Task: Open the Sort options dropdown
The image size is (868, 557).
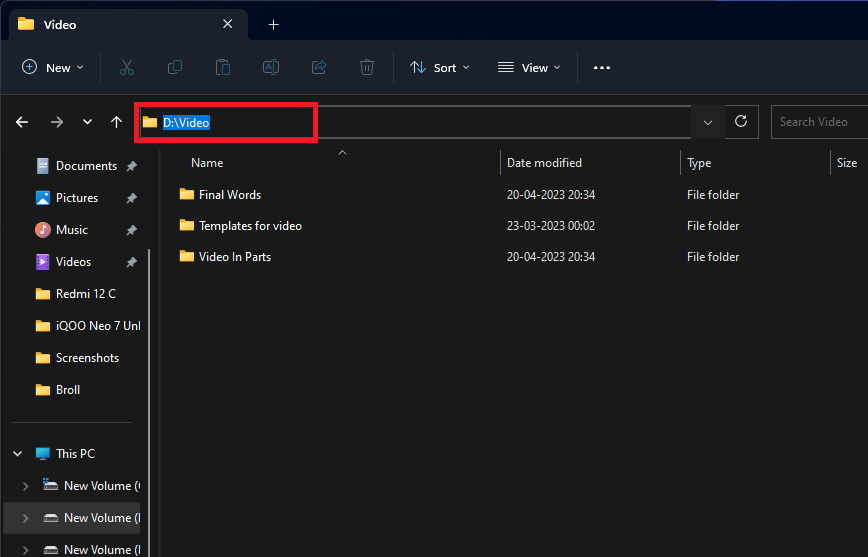Action: pos(434,67)
